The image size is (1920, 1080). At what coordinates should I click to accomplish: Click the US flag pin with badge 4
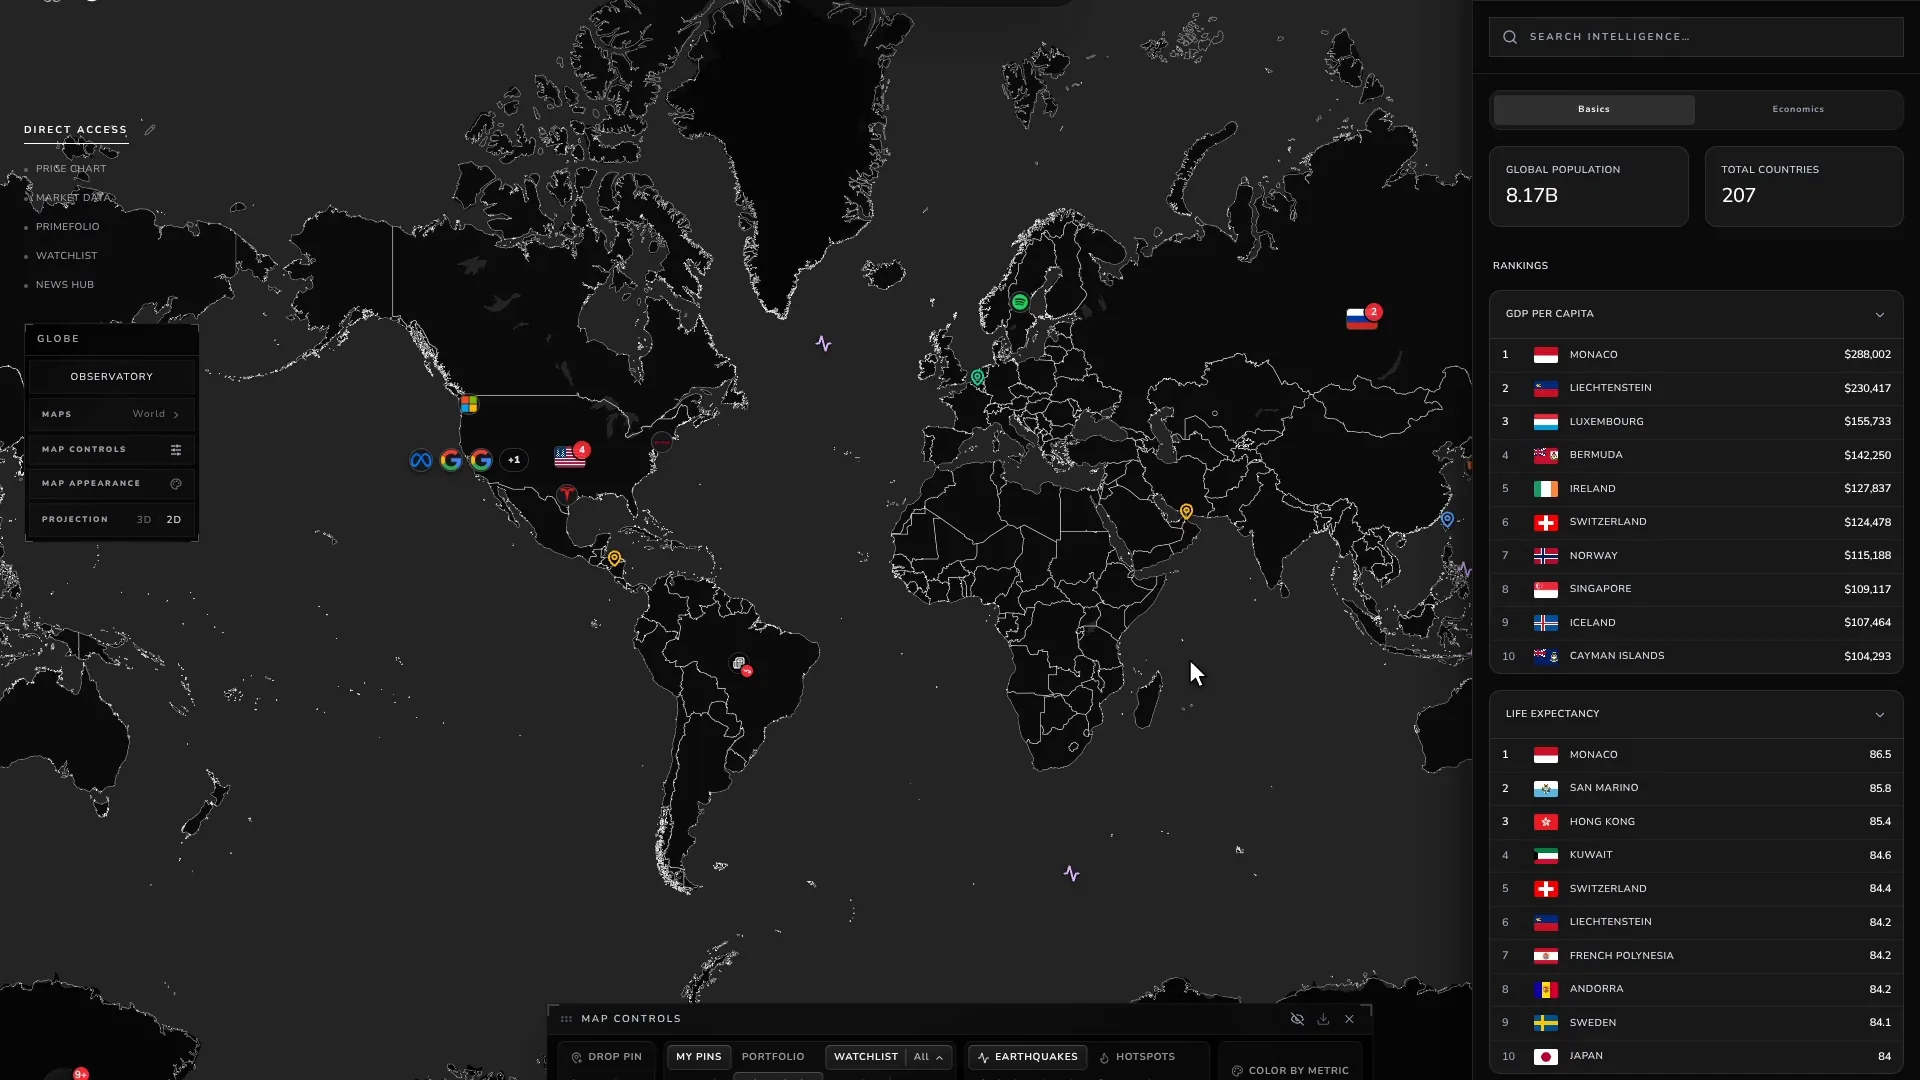pos(571,457)
